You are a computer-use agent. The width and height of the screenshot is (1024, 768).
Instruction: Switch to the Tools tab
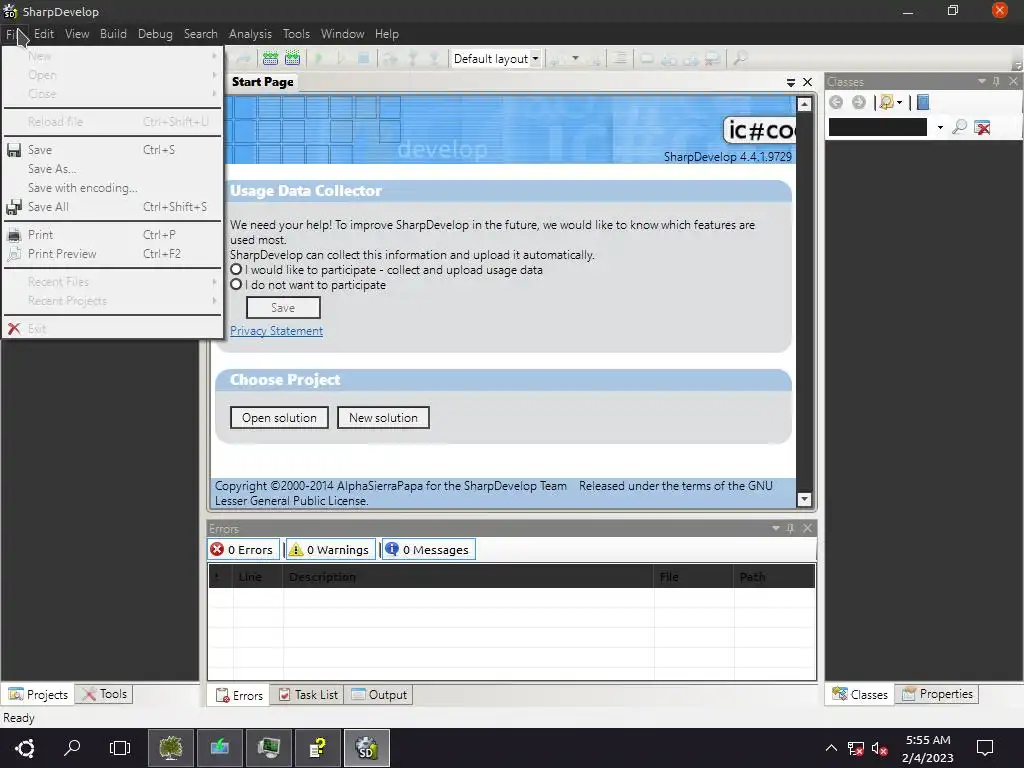click(x=104, y=694)
